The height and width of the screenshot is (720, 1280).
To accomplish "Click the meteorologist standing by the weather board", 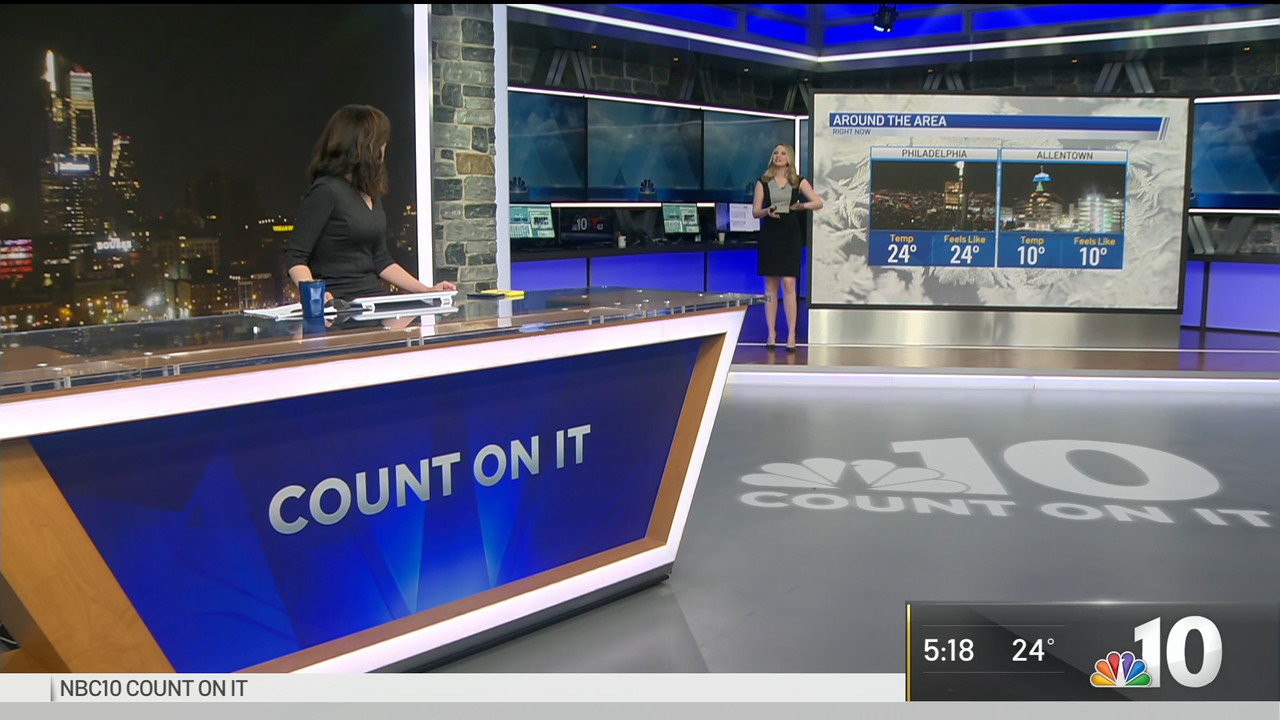I will [x=783, y=246].
